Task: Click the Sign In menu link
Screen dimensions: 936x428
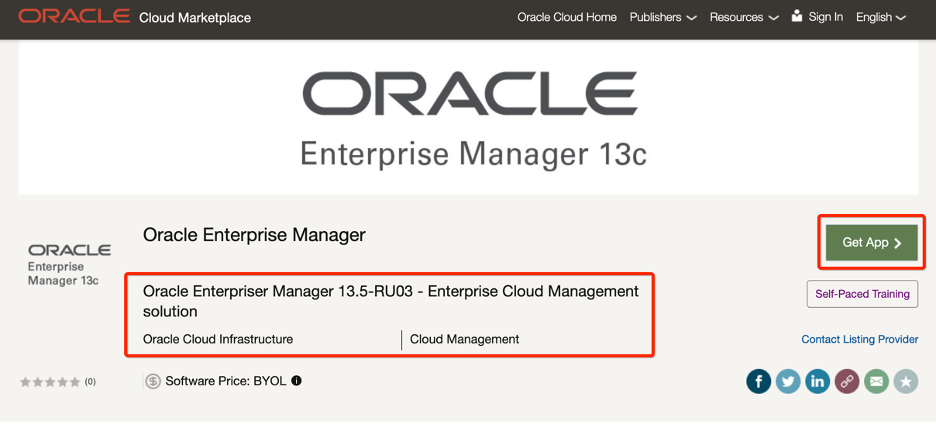Action: pyautogui.click(x=825, y=17)
